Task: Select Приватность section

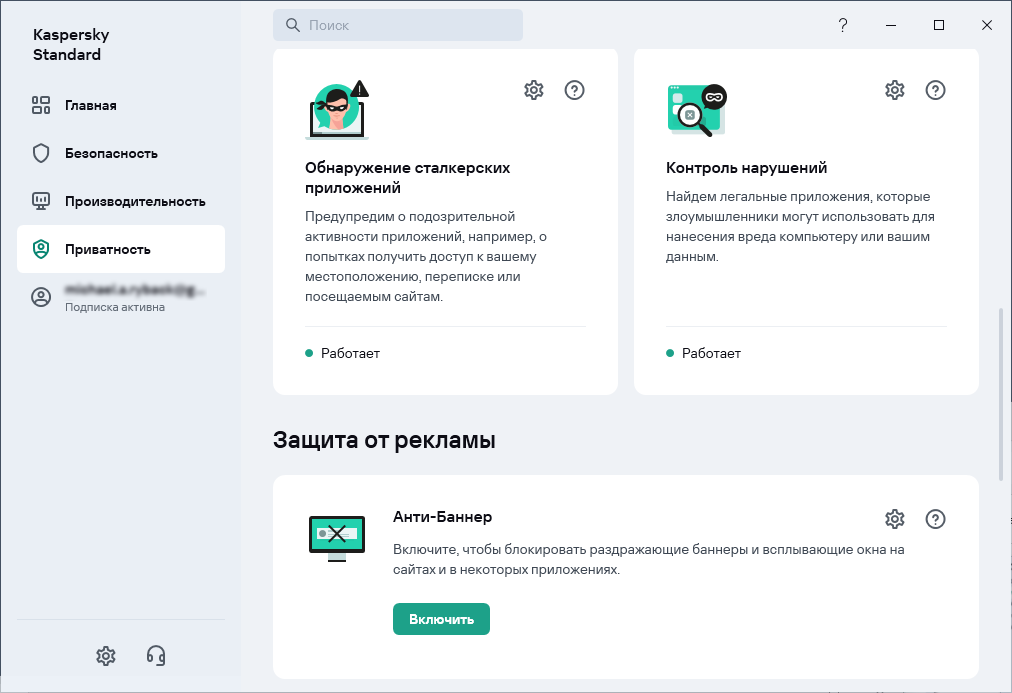Action: tap(121, 249)
